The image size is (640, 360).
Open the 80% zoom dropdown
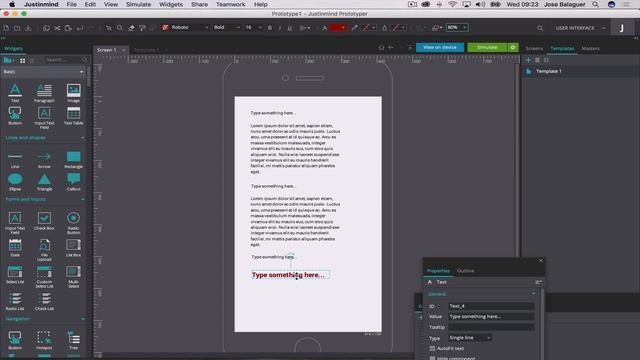(457, 27)
